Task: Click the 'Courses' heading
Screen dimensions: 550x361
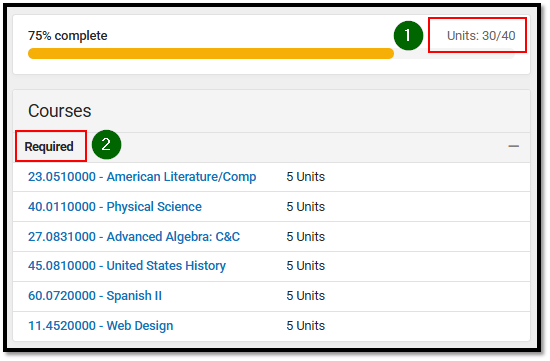Action: [x=60, y=111]
